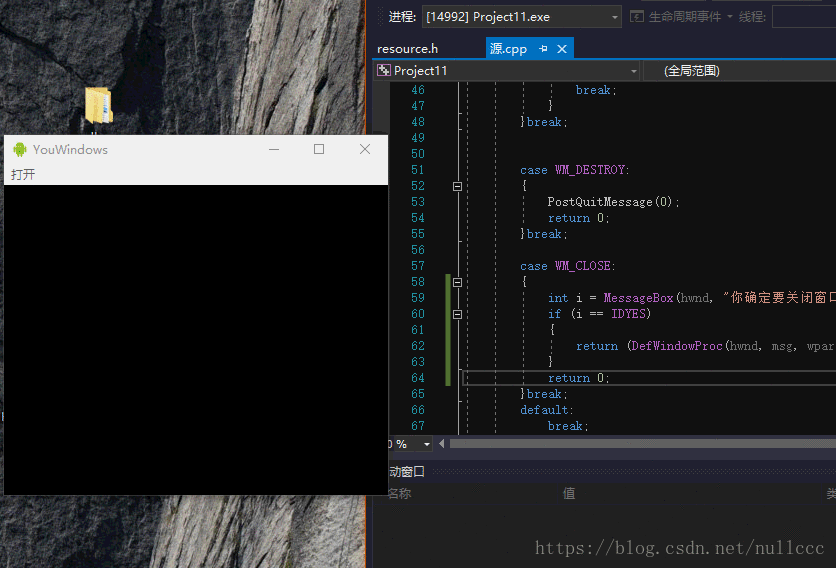Click the 线程 thread input box
Viewport: 836px width, 568px height.
tap(804, 17)
